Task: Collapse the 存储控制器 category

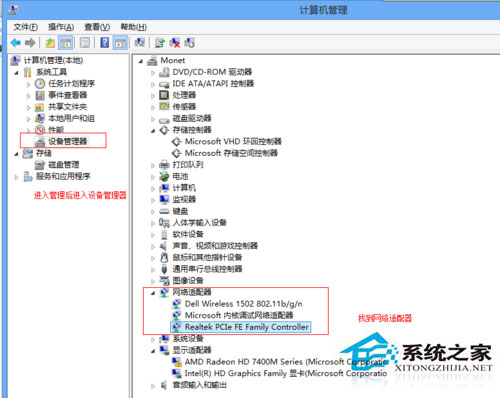Action: click(153, 131)
